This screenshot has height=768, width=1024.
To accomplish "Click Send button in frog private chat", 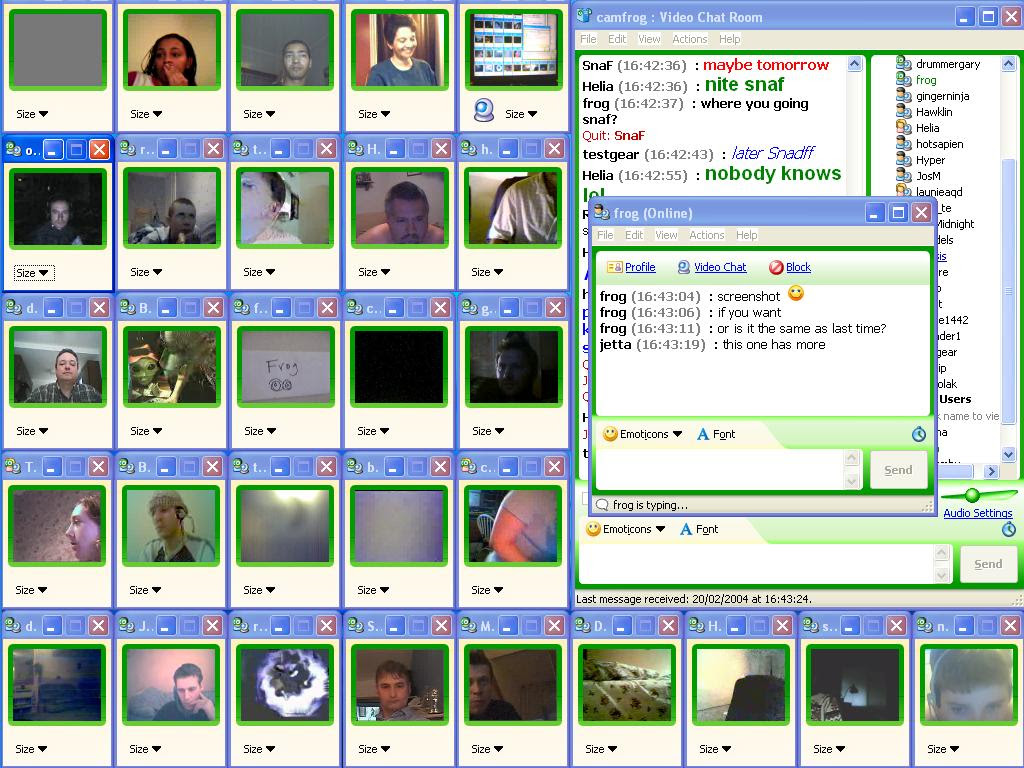I will tap(898, 470).
